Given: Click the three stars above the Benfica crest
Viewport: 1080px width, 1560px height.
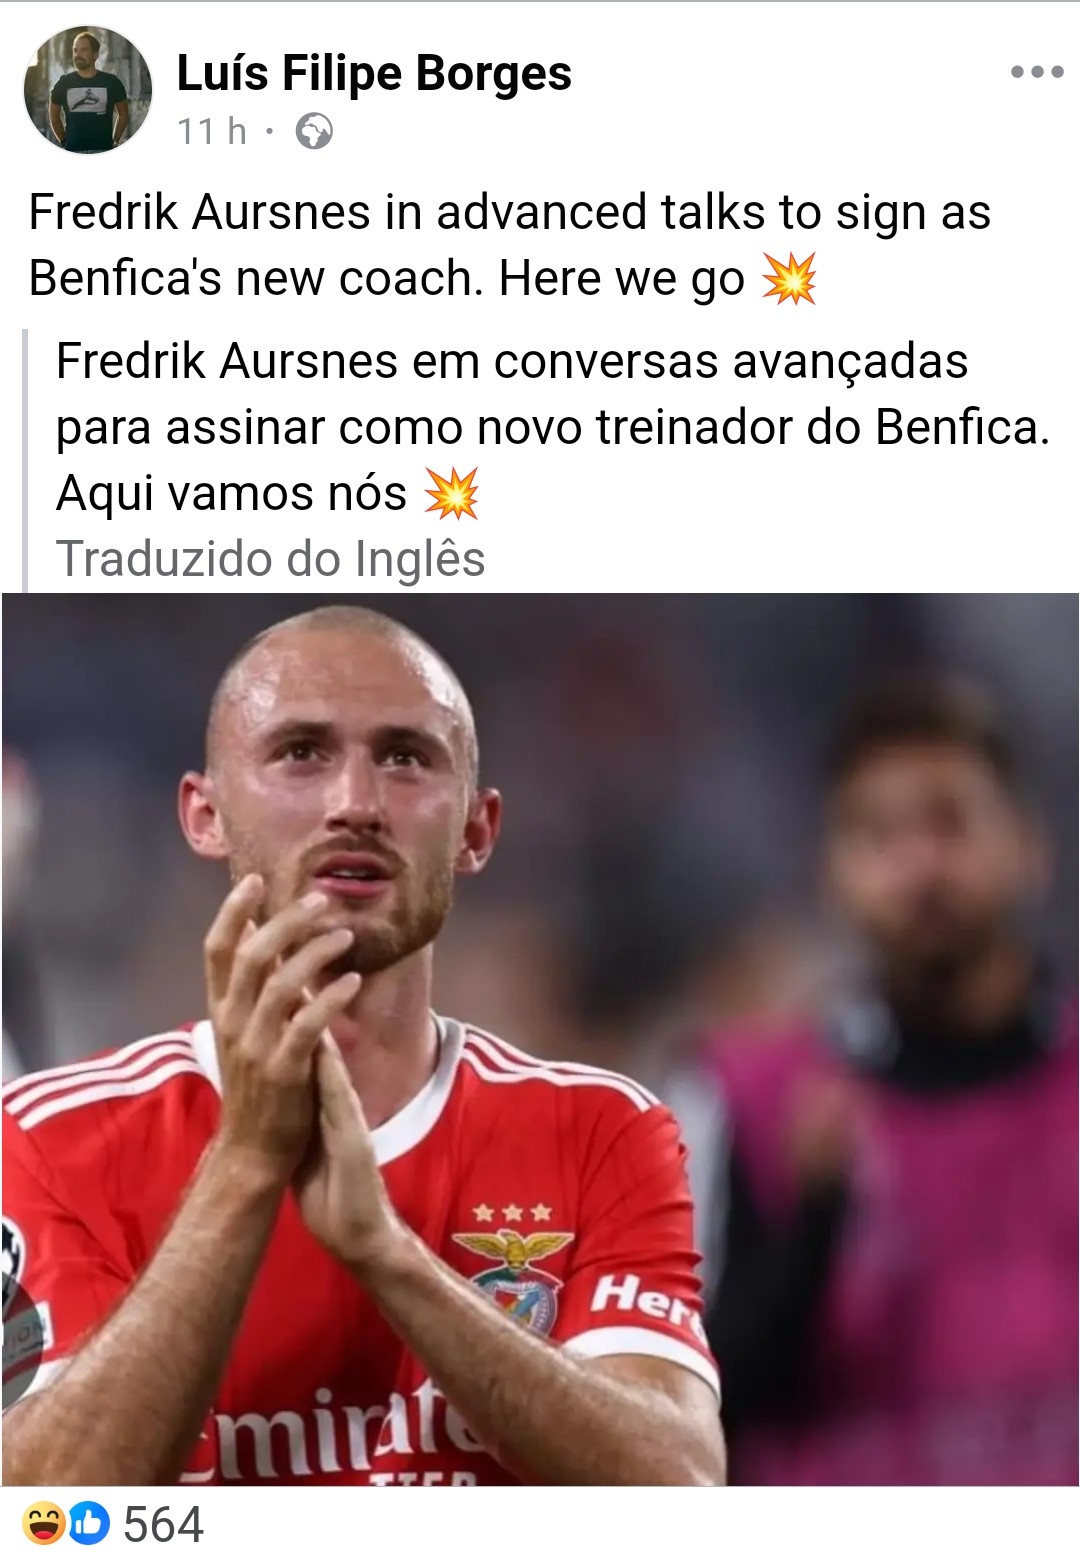Looking at the screenshot, I should point(512,1213).
